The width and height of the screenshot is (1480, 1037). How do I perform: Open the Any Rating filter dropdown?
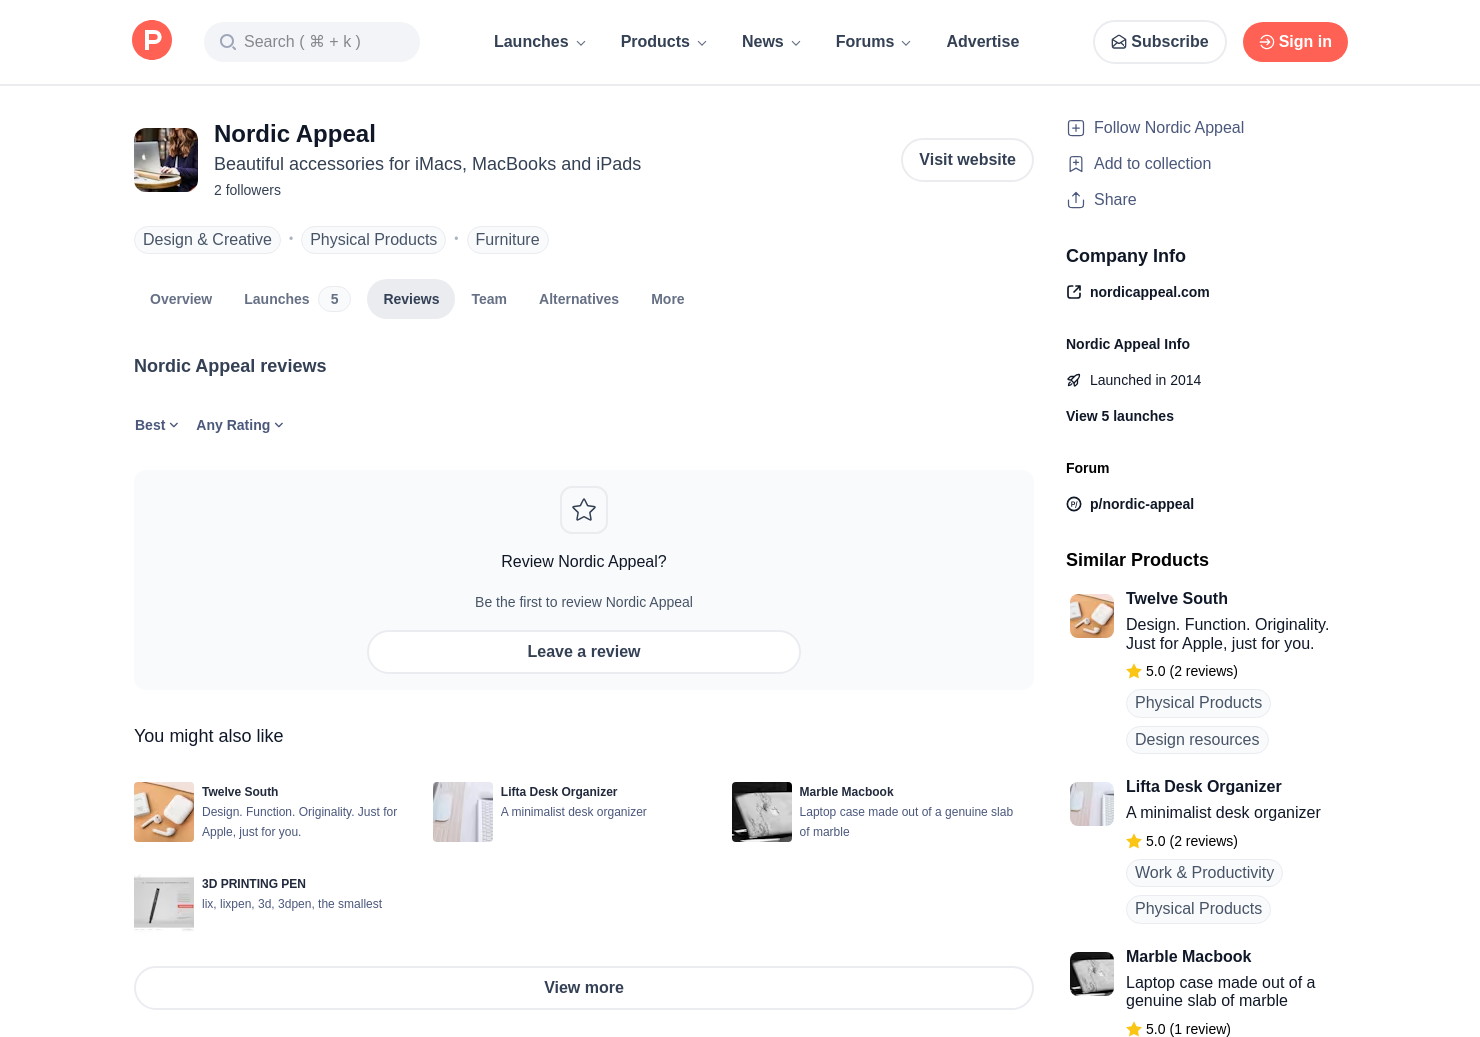[x=240, y=425]
